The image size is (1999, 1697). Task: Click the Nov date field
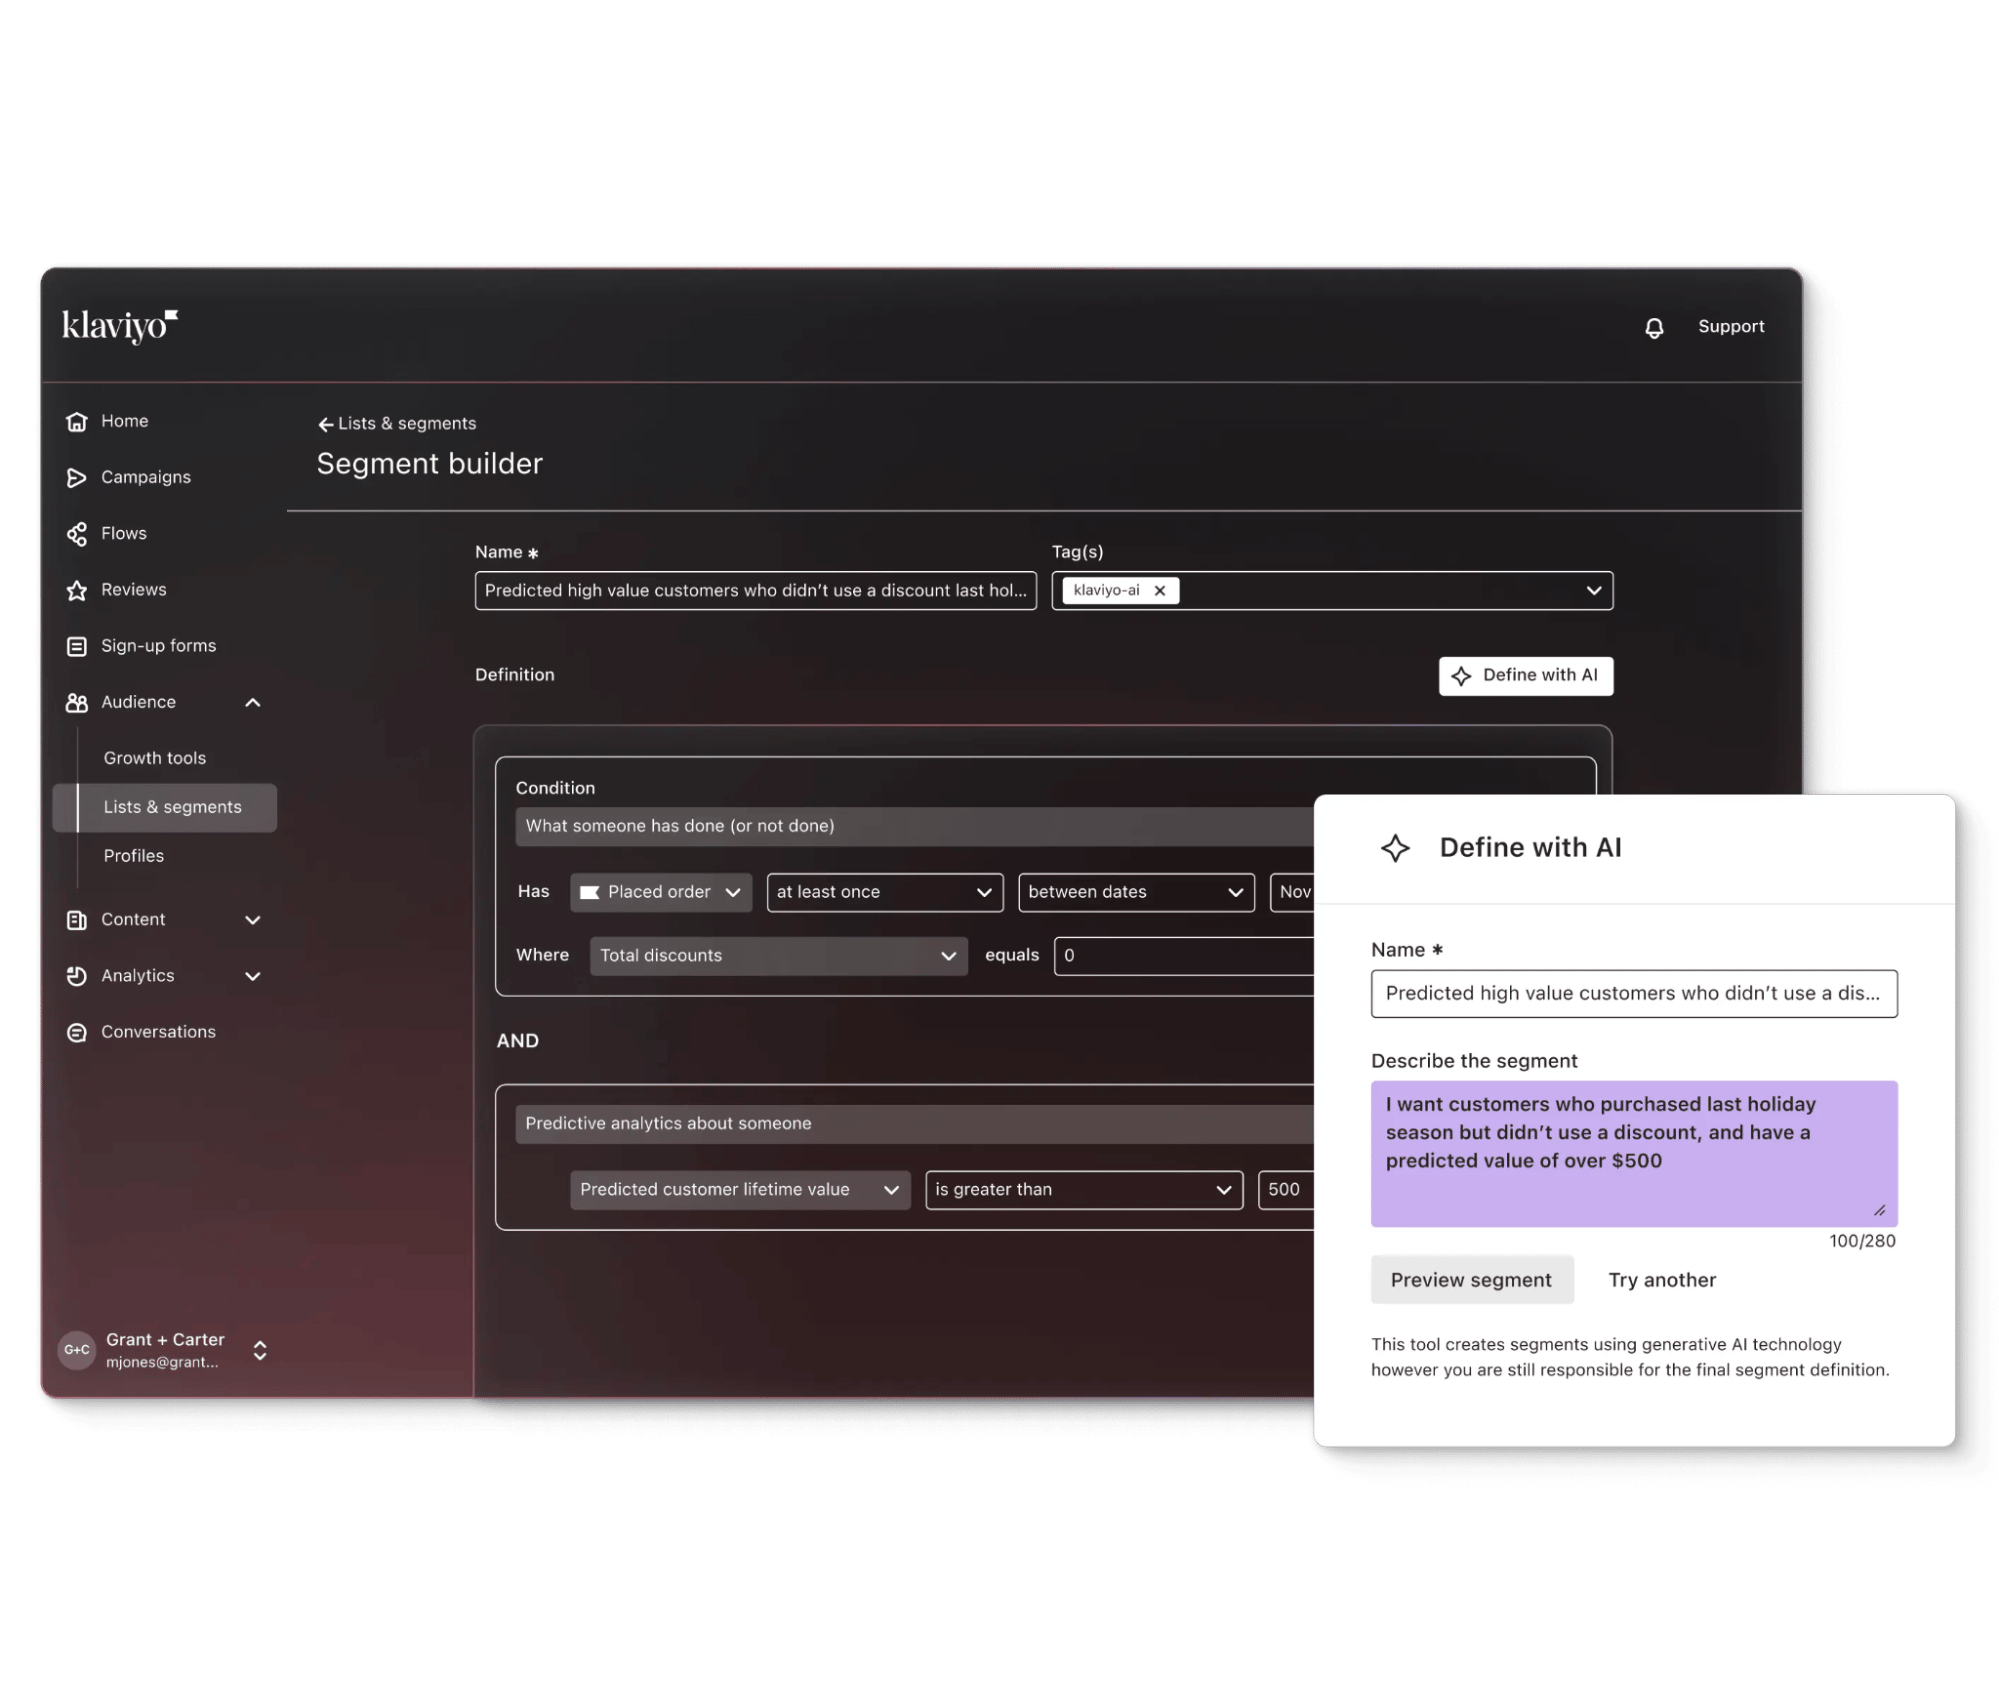point(1292,892)
